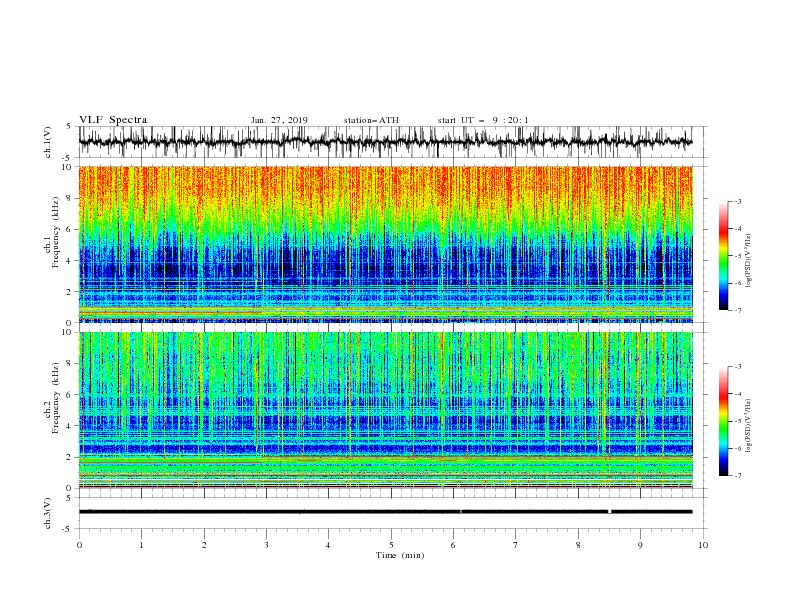
Task: Click the "10" frequency tick of ch.2 spectrogram
Action: (x=68, y=332)
